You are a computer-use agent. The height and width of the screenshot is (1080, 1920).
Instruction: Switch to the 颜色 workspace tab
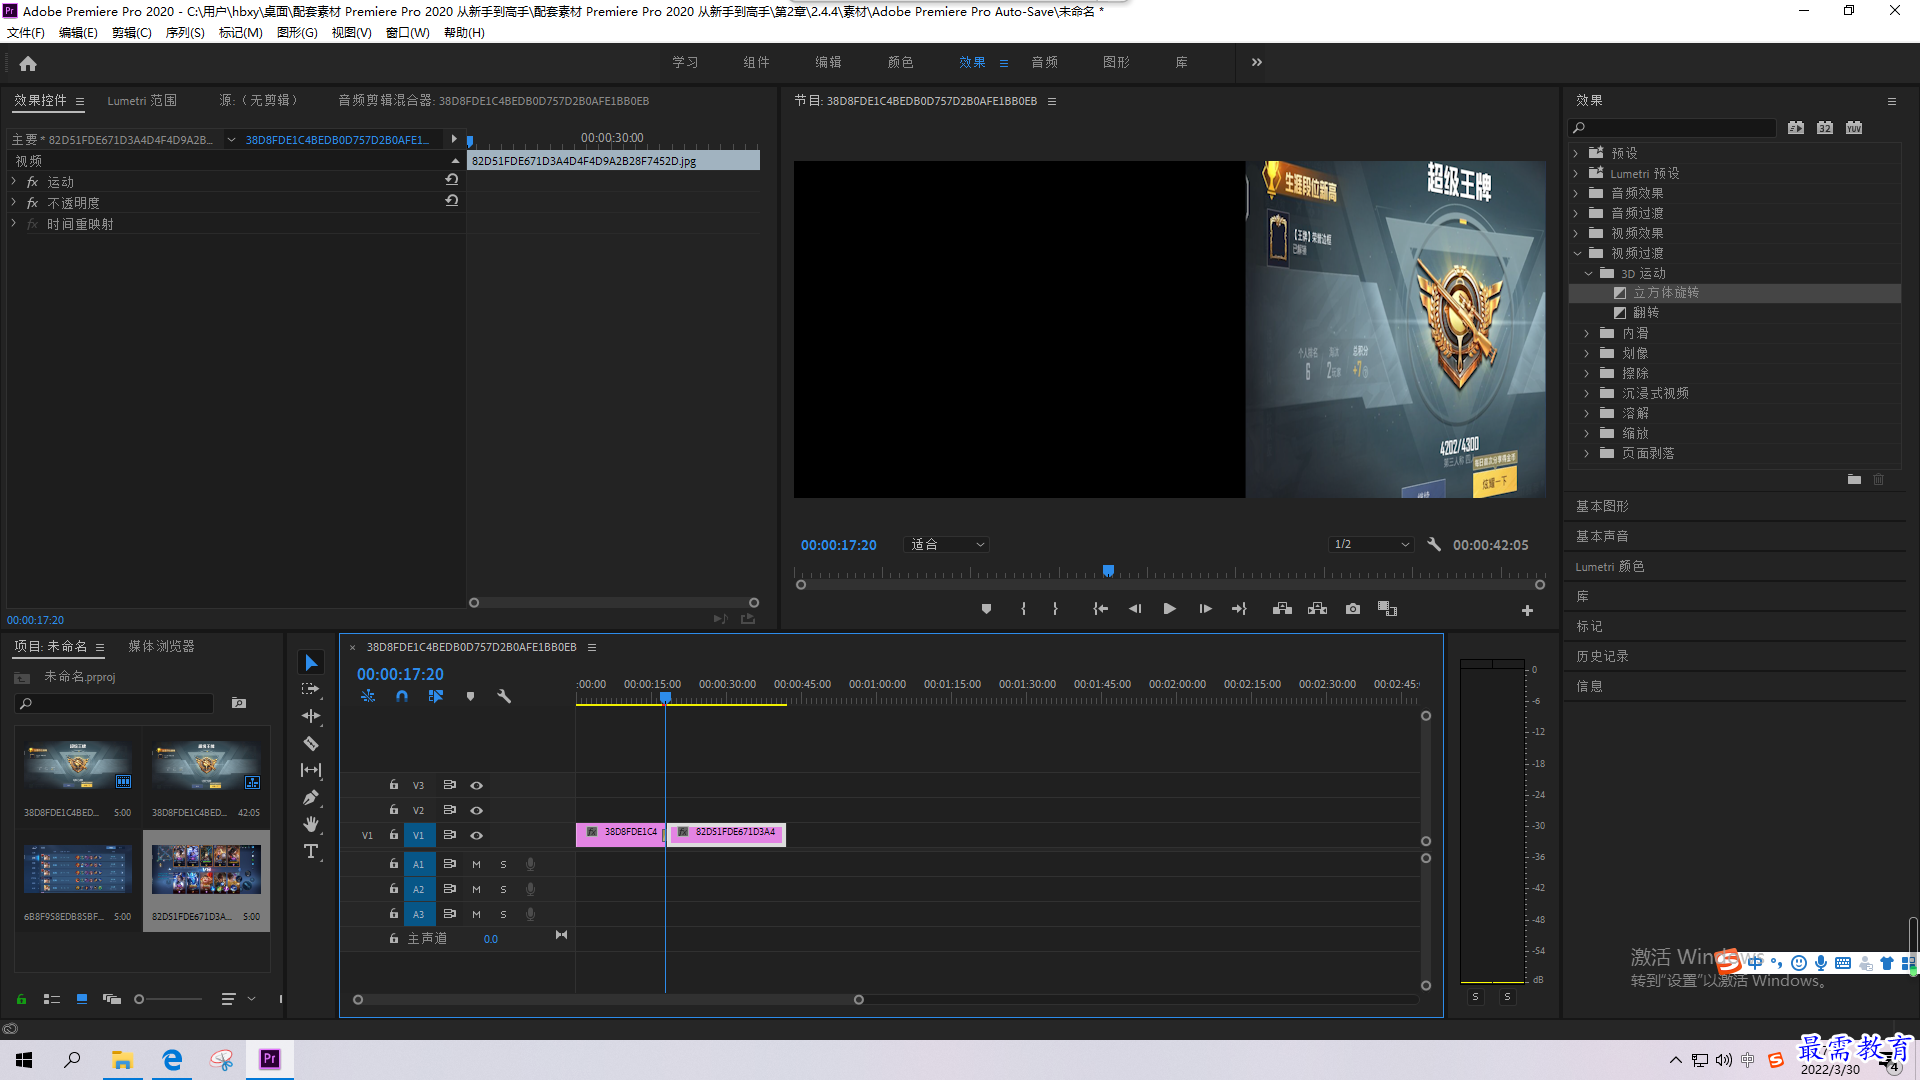click(900, 62)
